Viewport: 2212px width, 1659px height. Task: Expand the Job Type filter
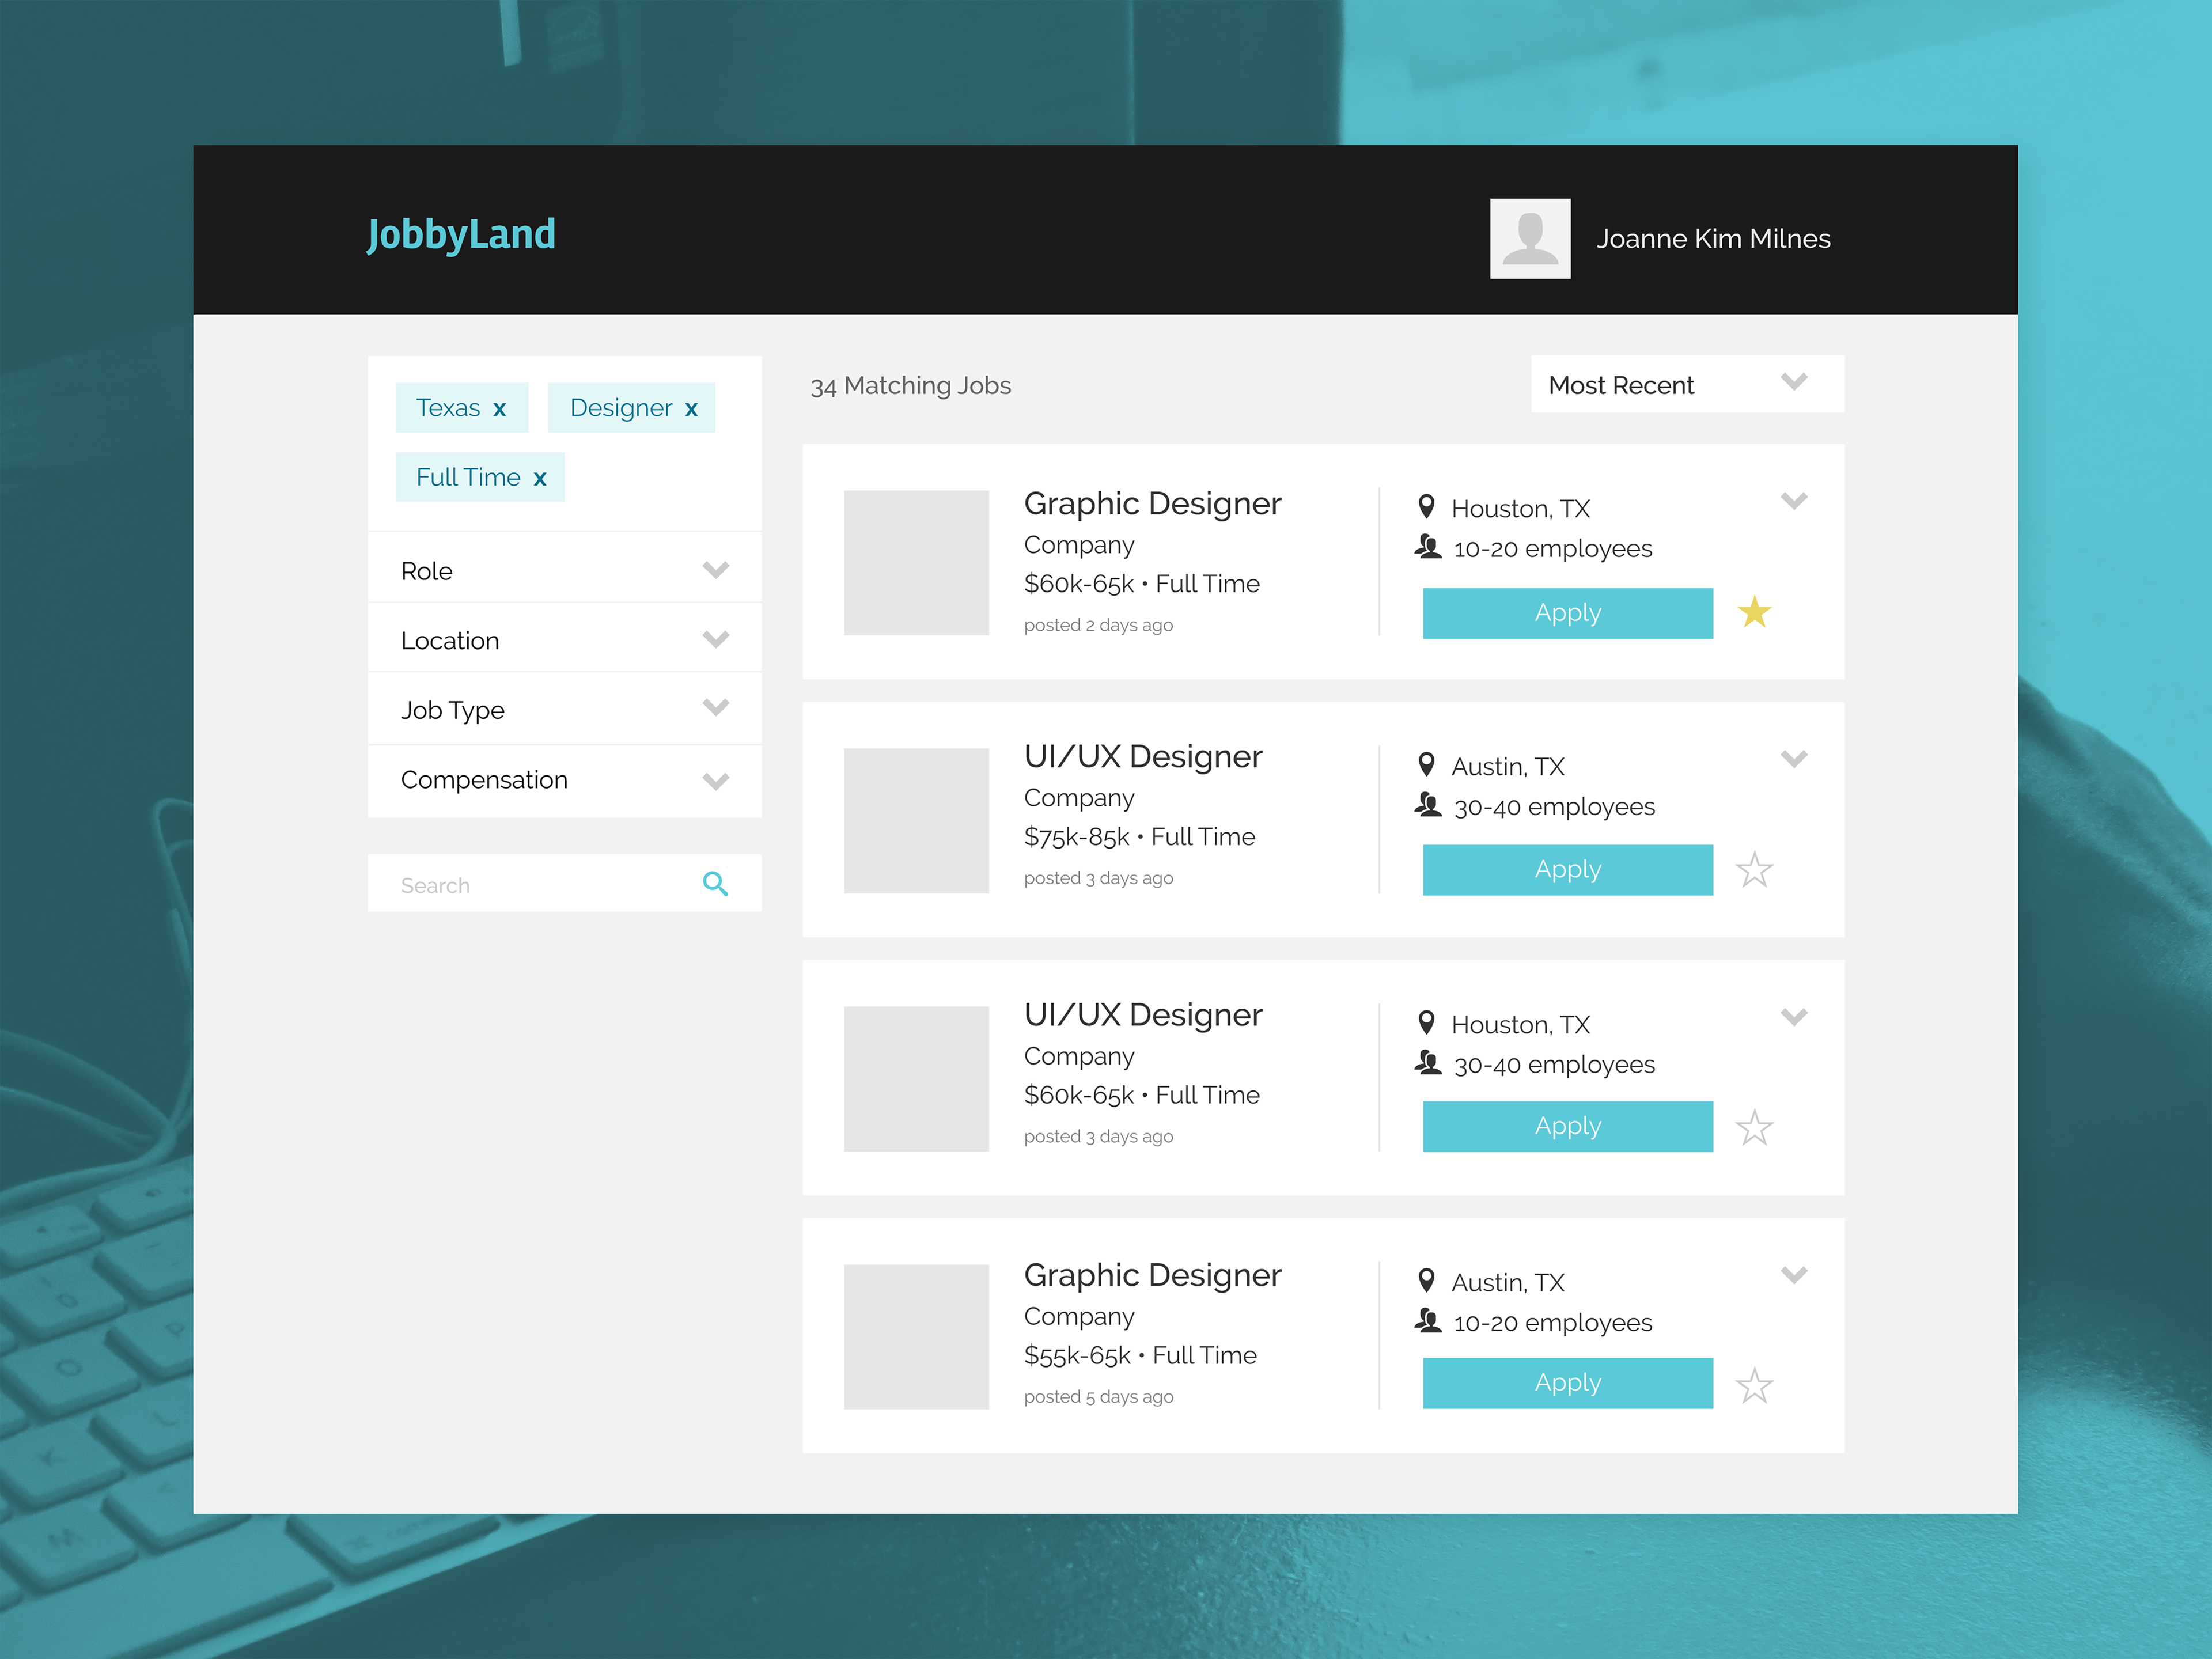click(x=564, y=709)
